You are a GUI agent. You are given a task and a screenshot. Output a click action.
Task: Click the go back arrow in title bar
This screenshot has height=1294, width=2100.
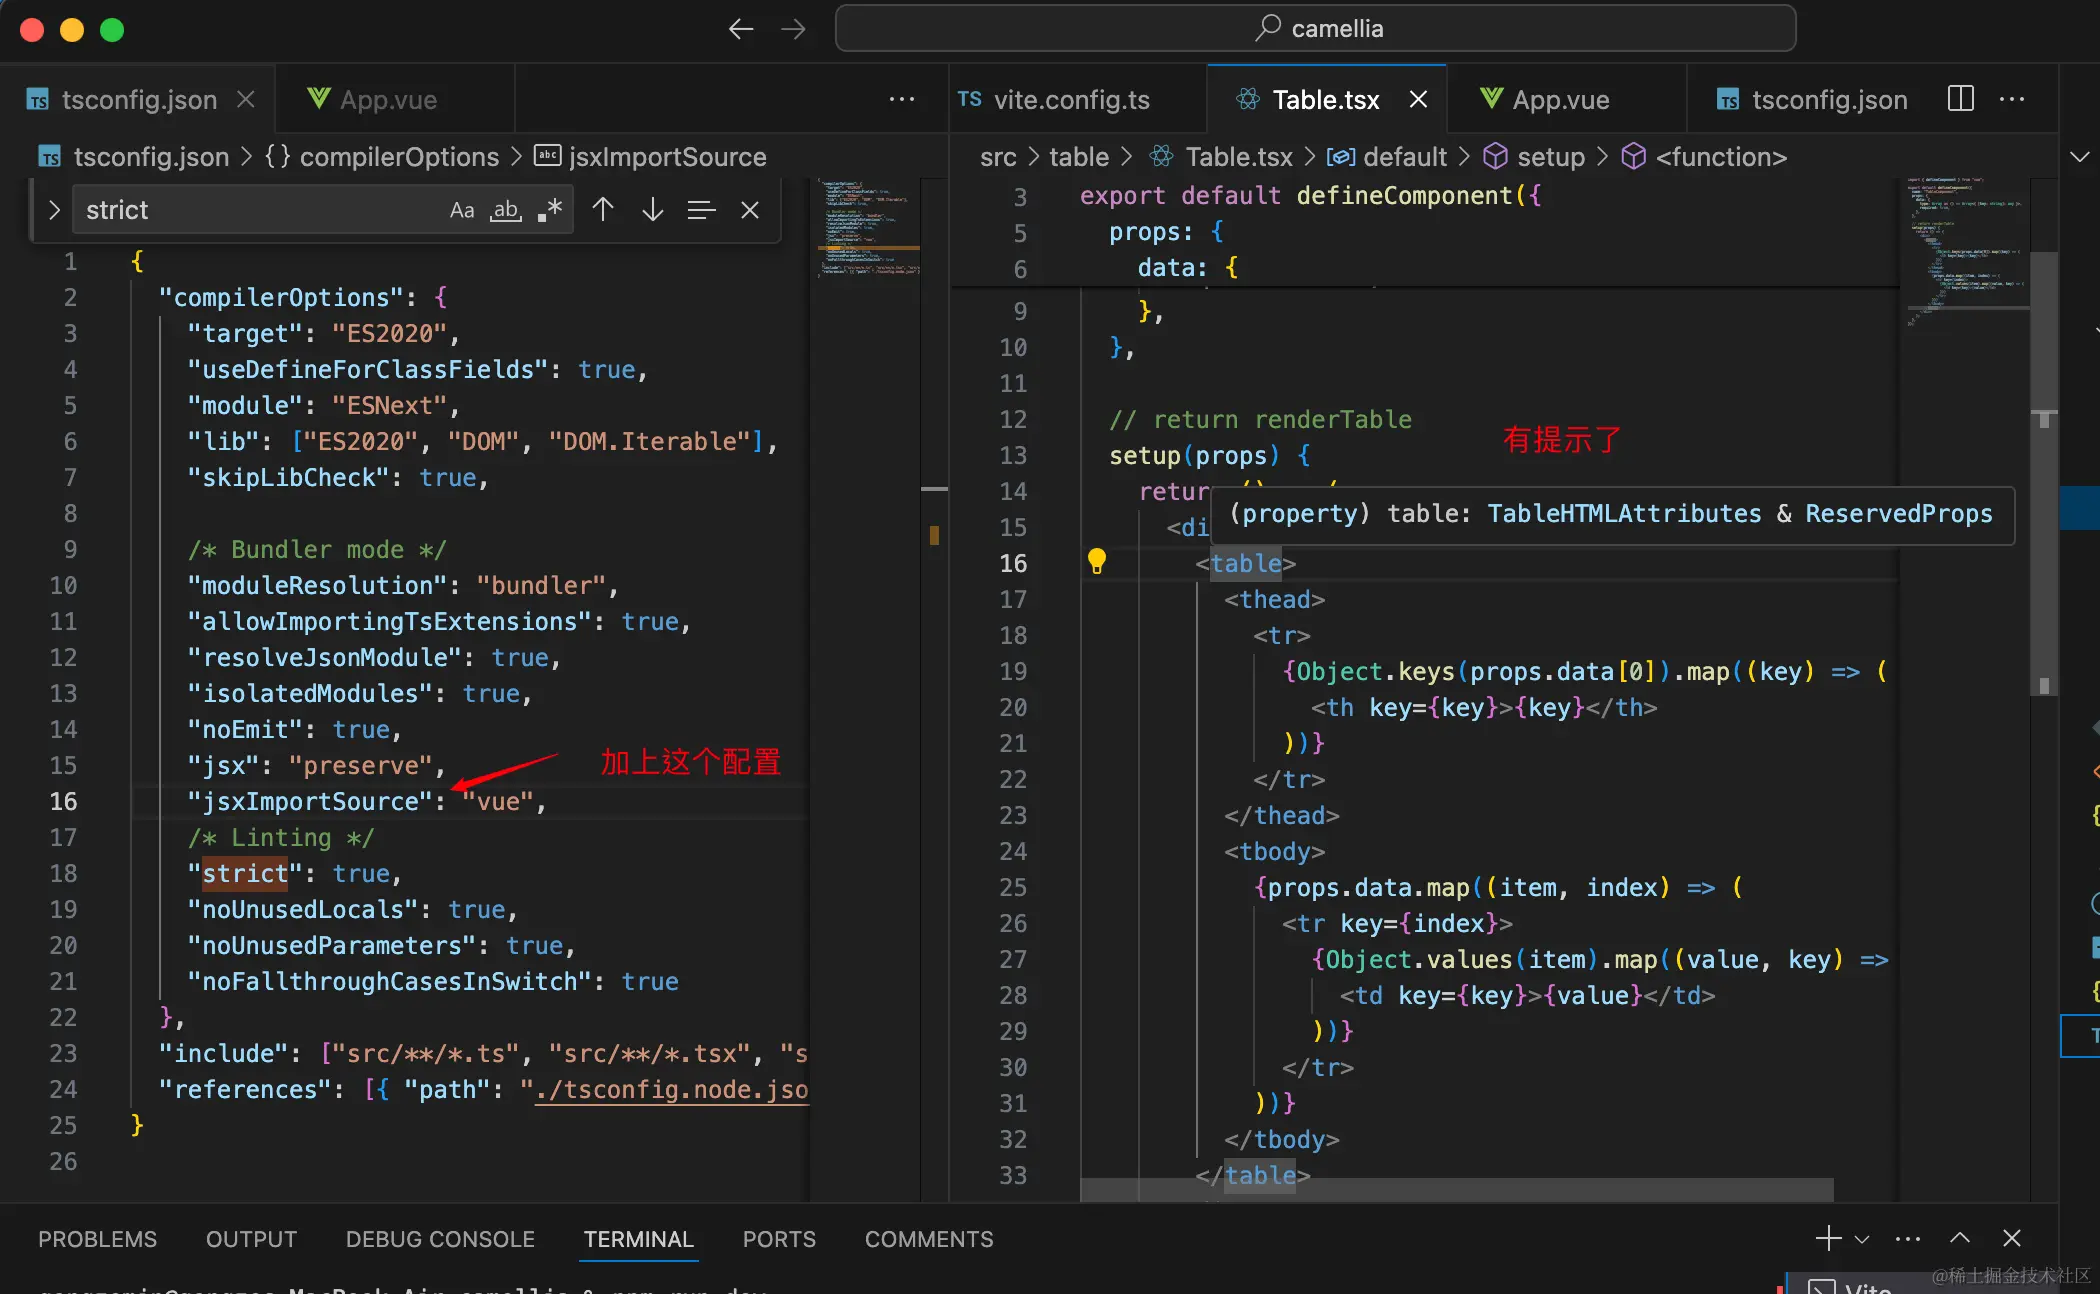(740, 29)
